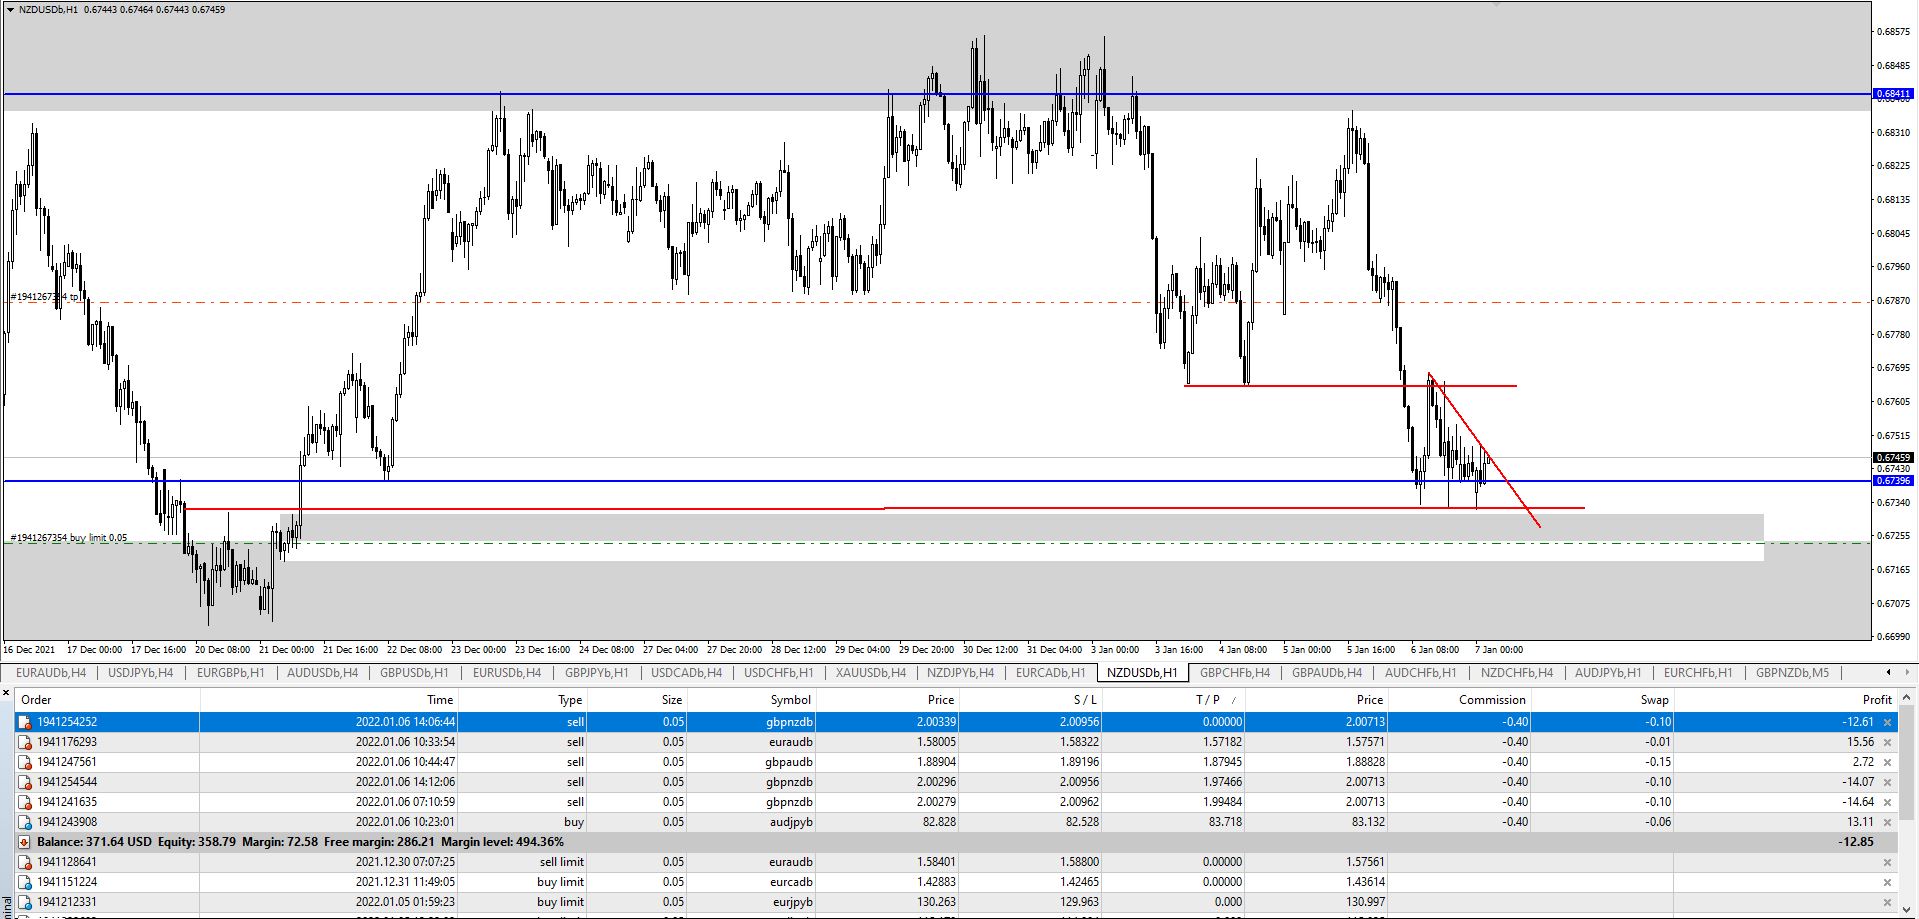Delete the eurcadb buy limit pending order
Image resolution: width=1919 pixels, height=919 pixels.
pos(1888,882)
